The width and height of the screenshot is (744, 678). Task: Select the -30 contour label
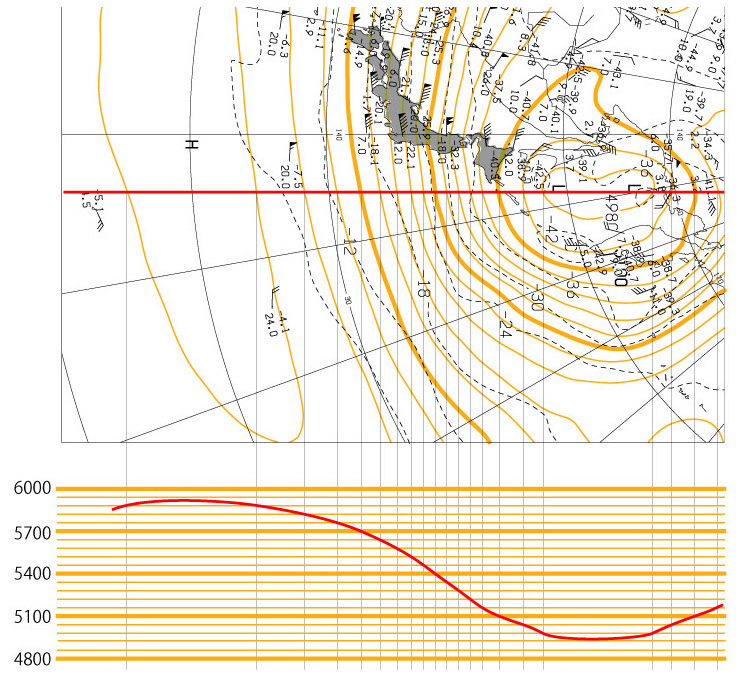538,298
